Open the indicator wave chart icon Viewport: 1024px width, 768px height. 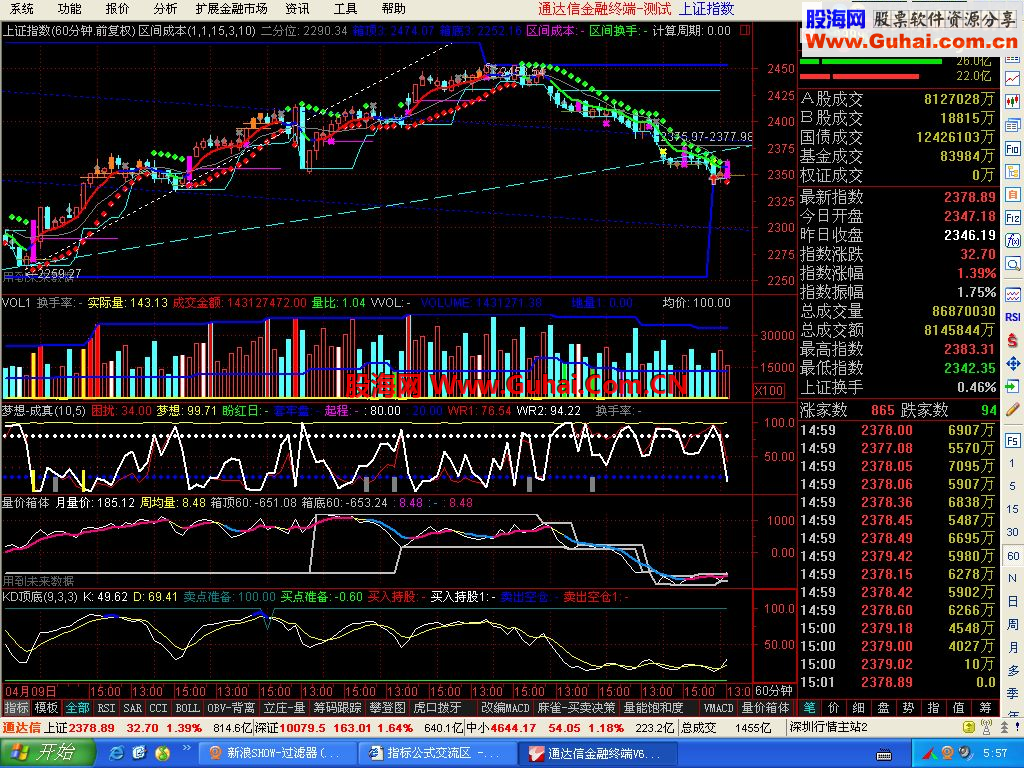point(1013,293)
